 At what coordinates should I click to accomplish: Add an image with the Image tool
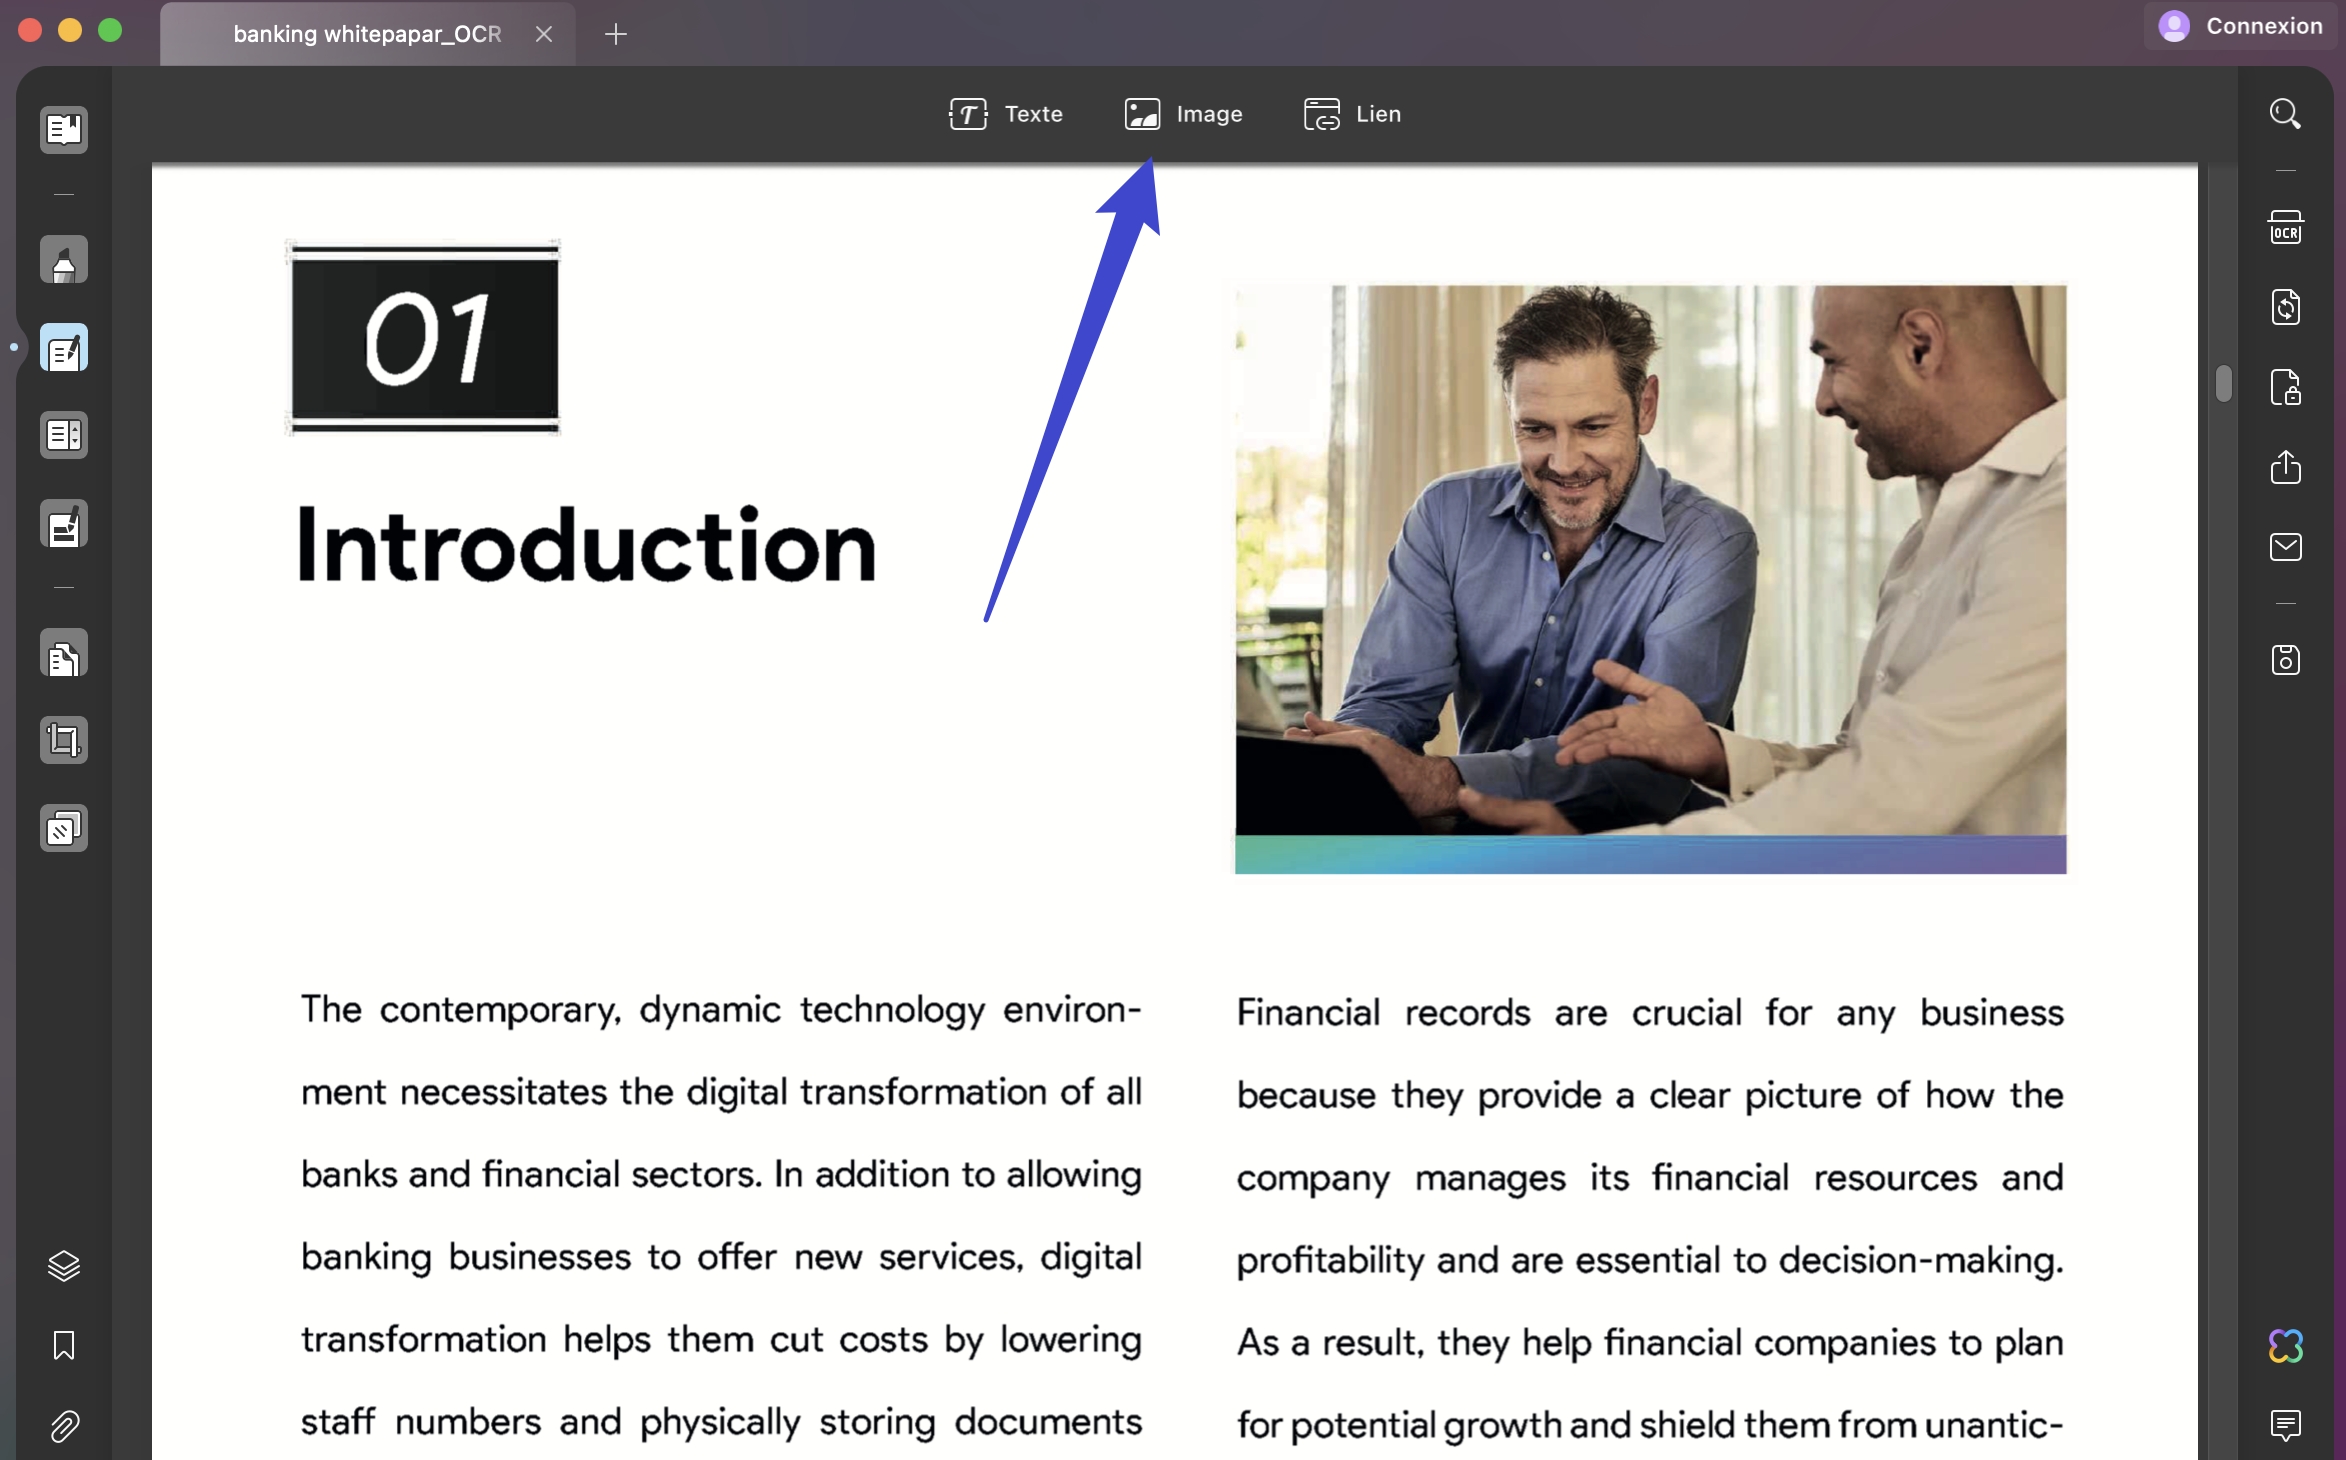[x=1184, y=114]
